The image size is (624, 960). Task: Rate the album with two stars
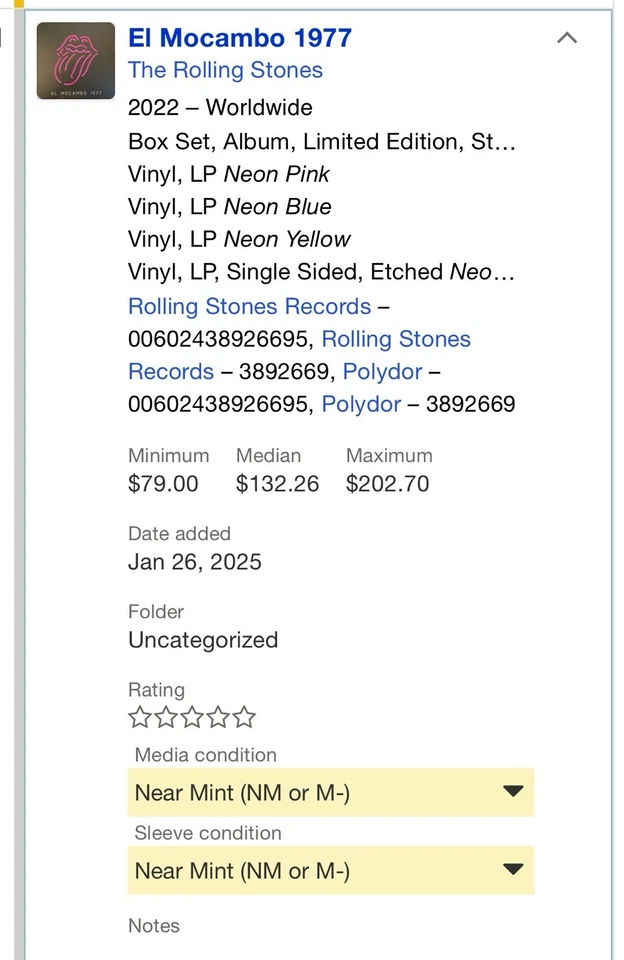pyautogui.click(x=166, y=717)
